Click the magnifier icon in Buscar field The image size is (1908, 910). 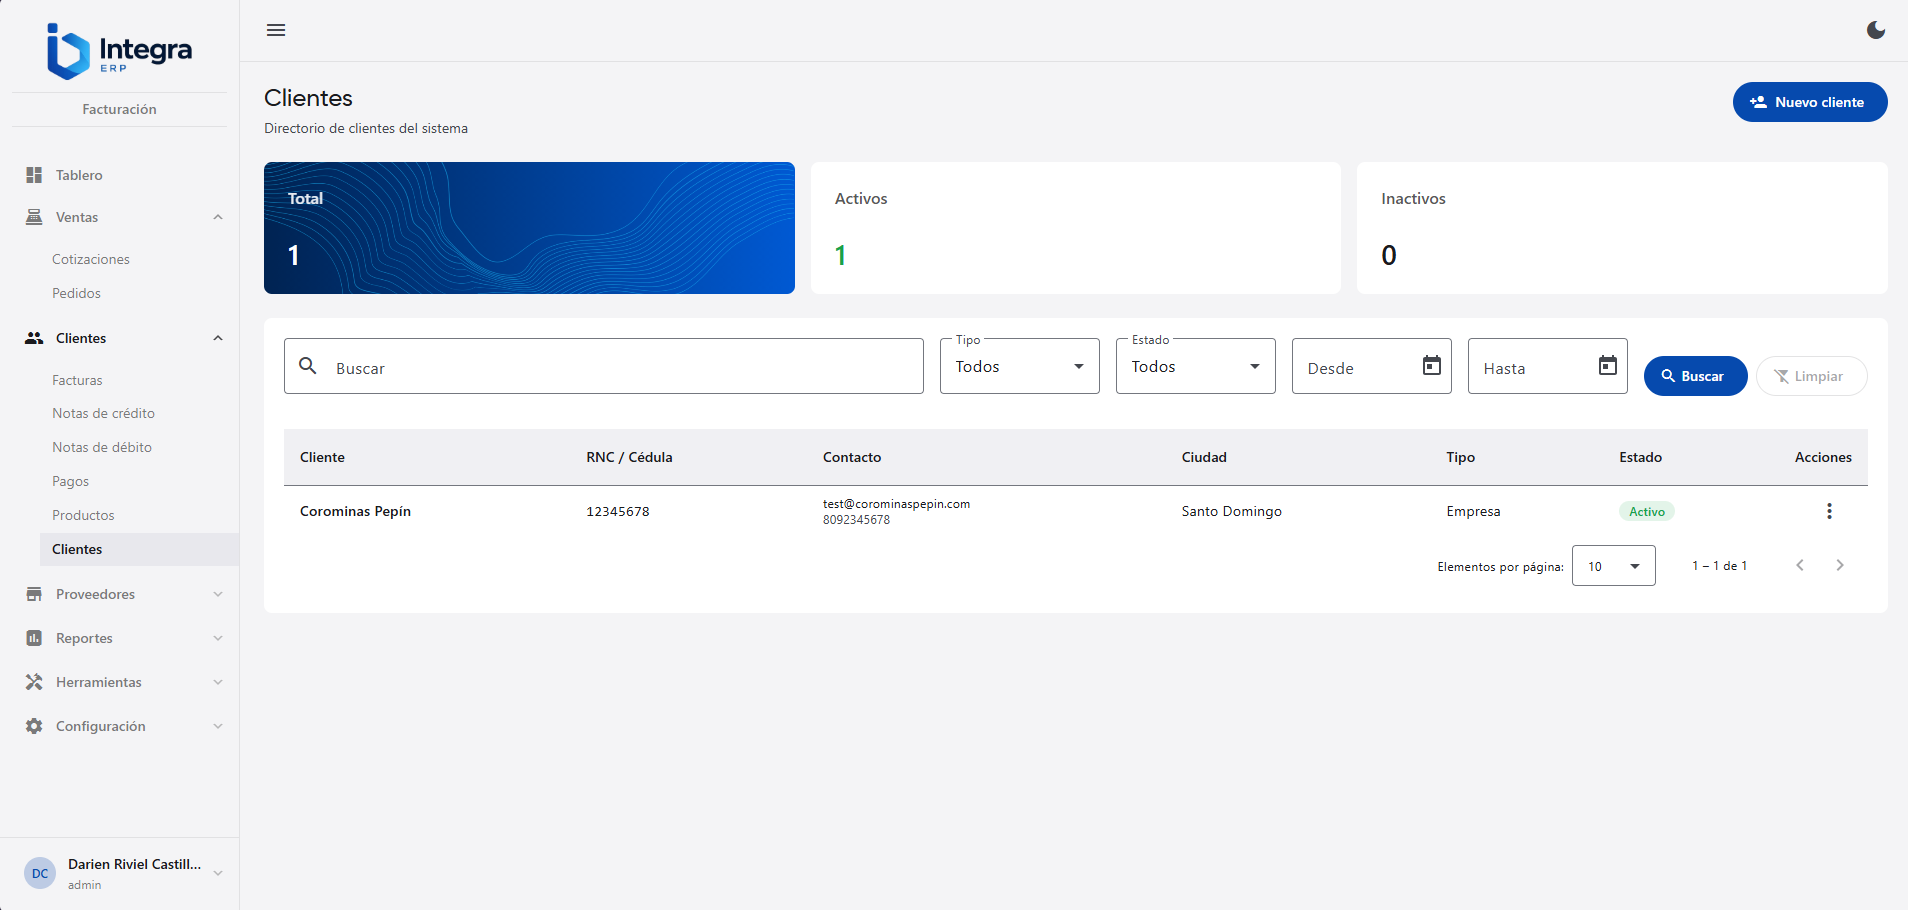pos(308,366)
